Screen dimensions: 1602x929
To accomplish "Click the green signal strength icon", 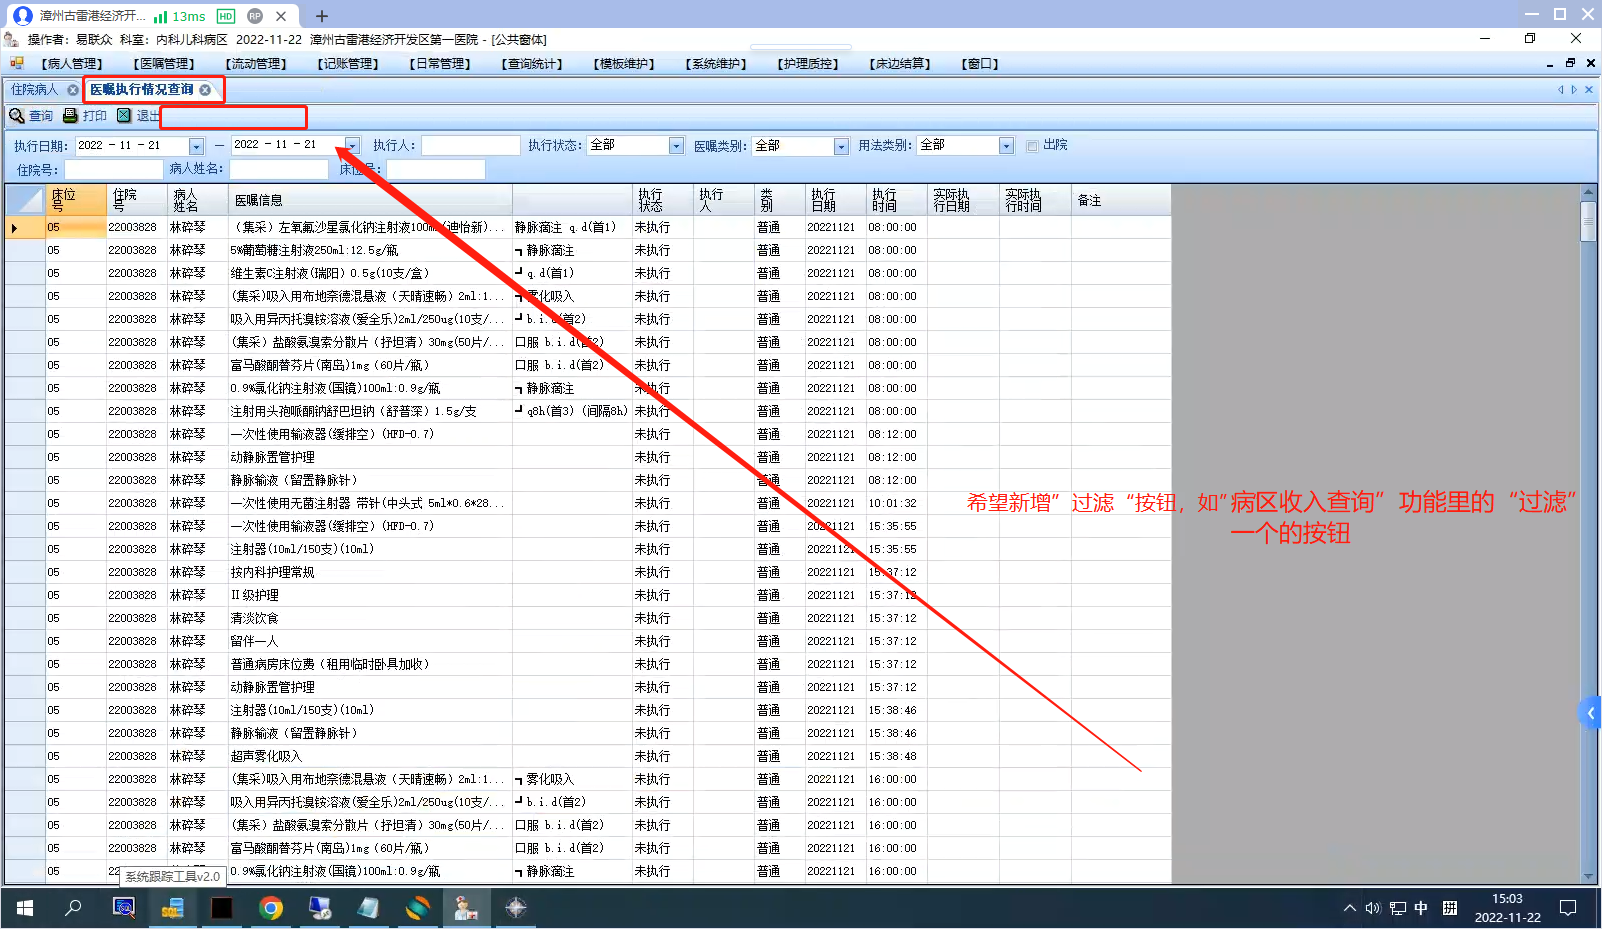I will 160,16.
